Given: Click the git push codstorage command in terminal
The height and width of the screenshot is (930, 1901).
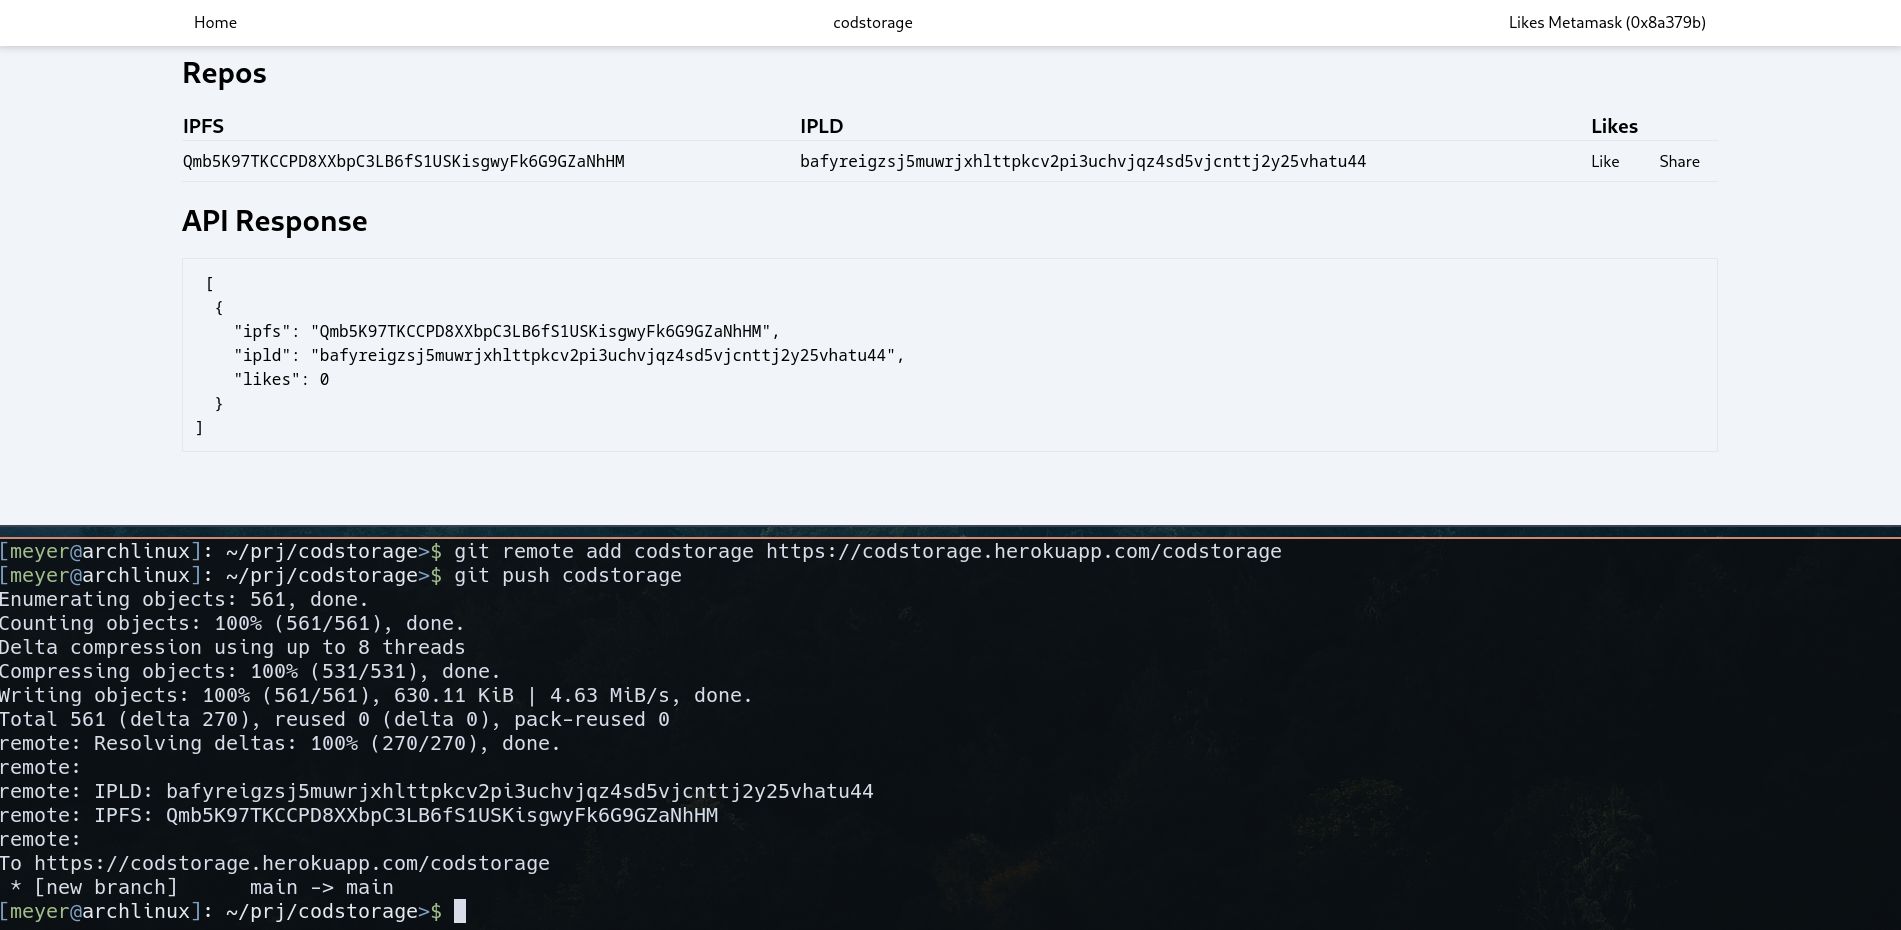Looking at the screenshot, I should coord(568,576).
